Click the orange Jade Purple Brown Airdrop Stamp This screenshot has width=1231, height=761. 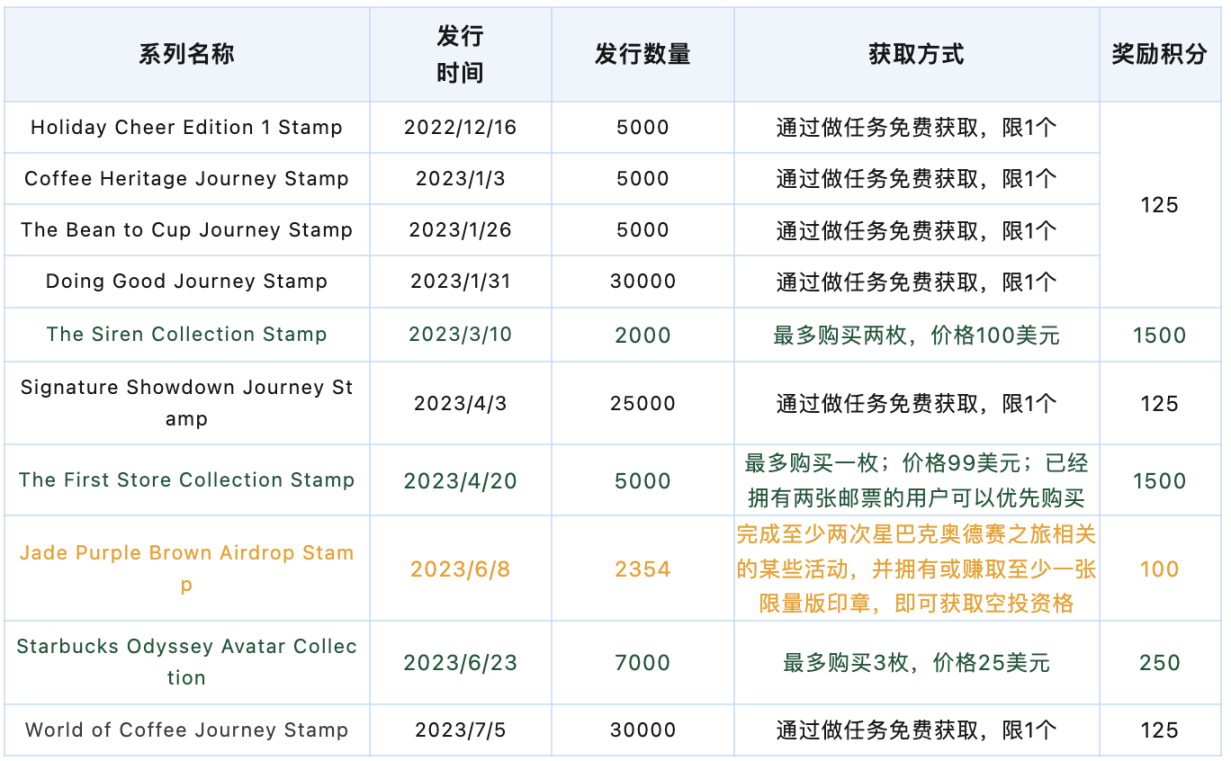(x=186, y=568)
